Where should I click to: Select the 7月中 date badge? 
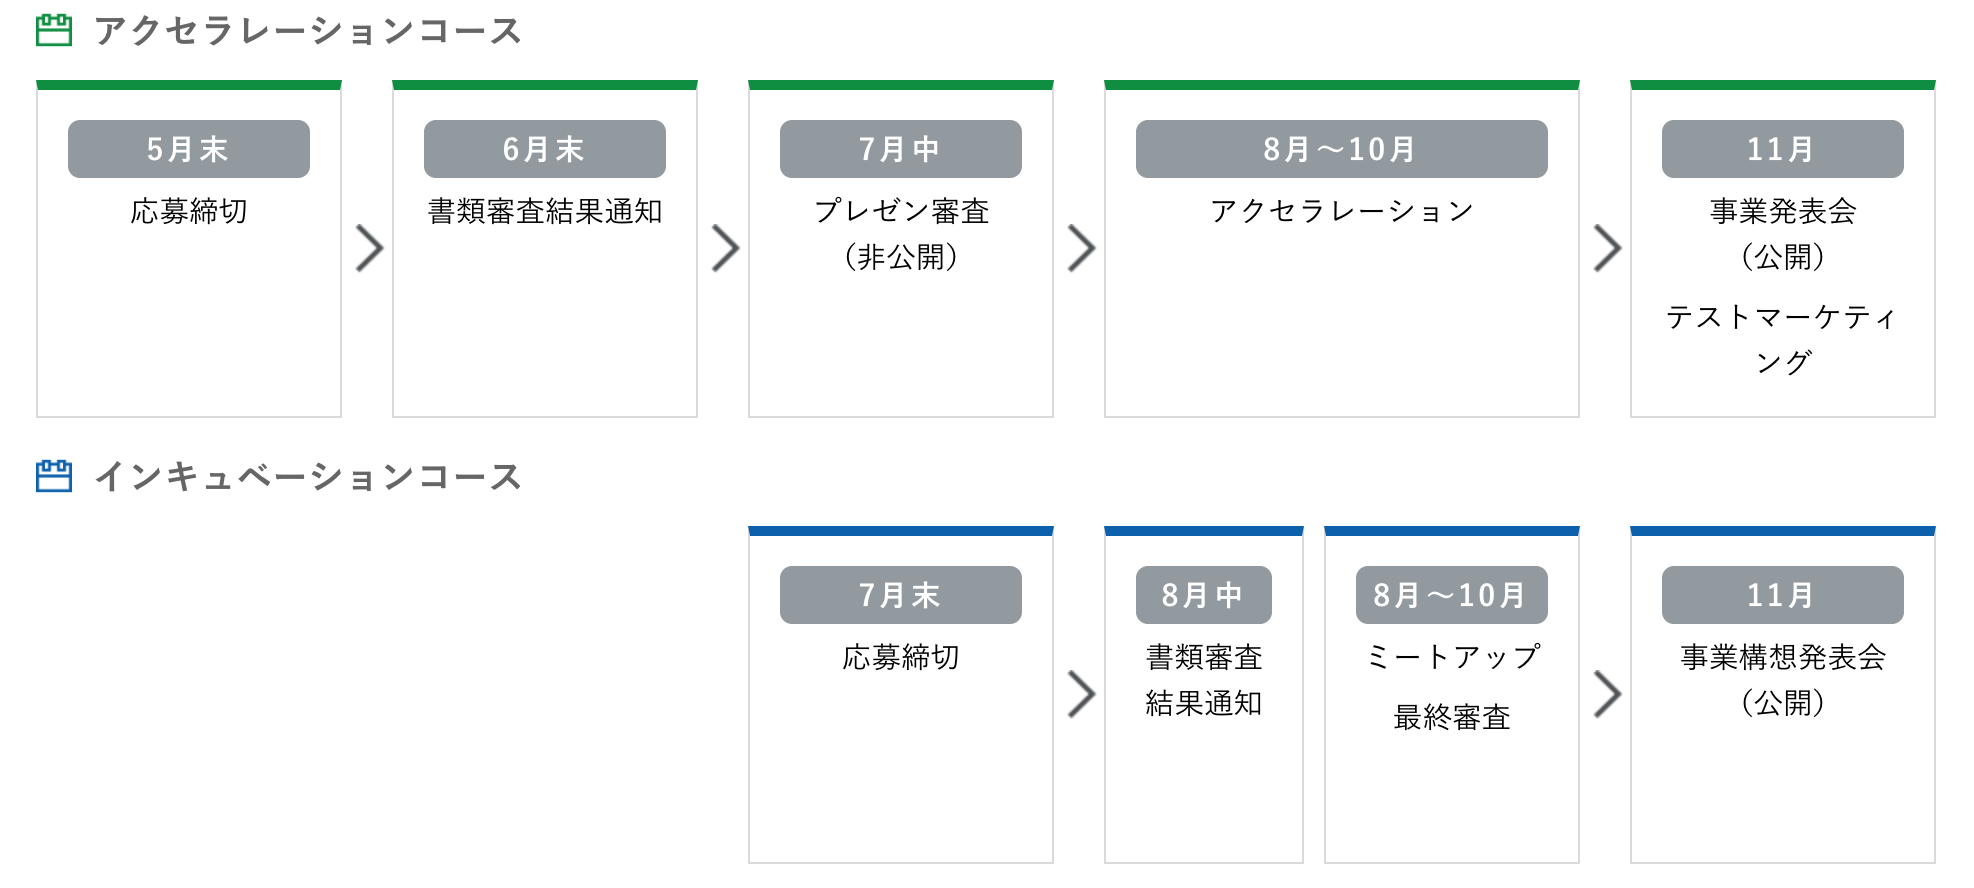[901, 149]
